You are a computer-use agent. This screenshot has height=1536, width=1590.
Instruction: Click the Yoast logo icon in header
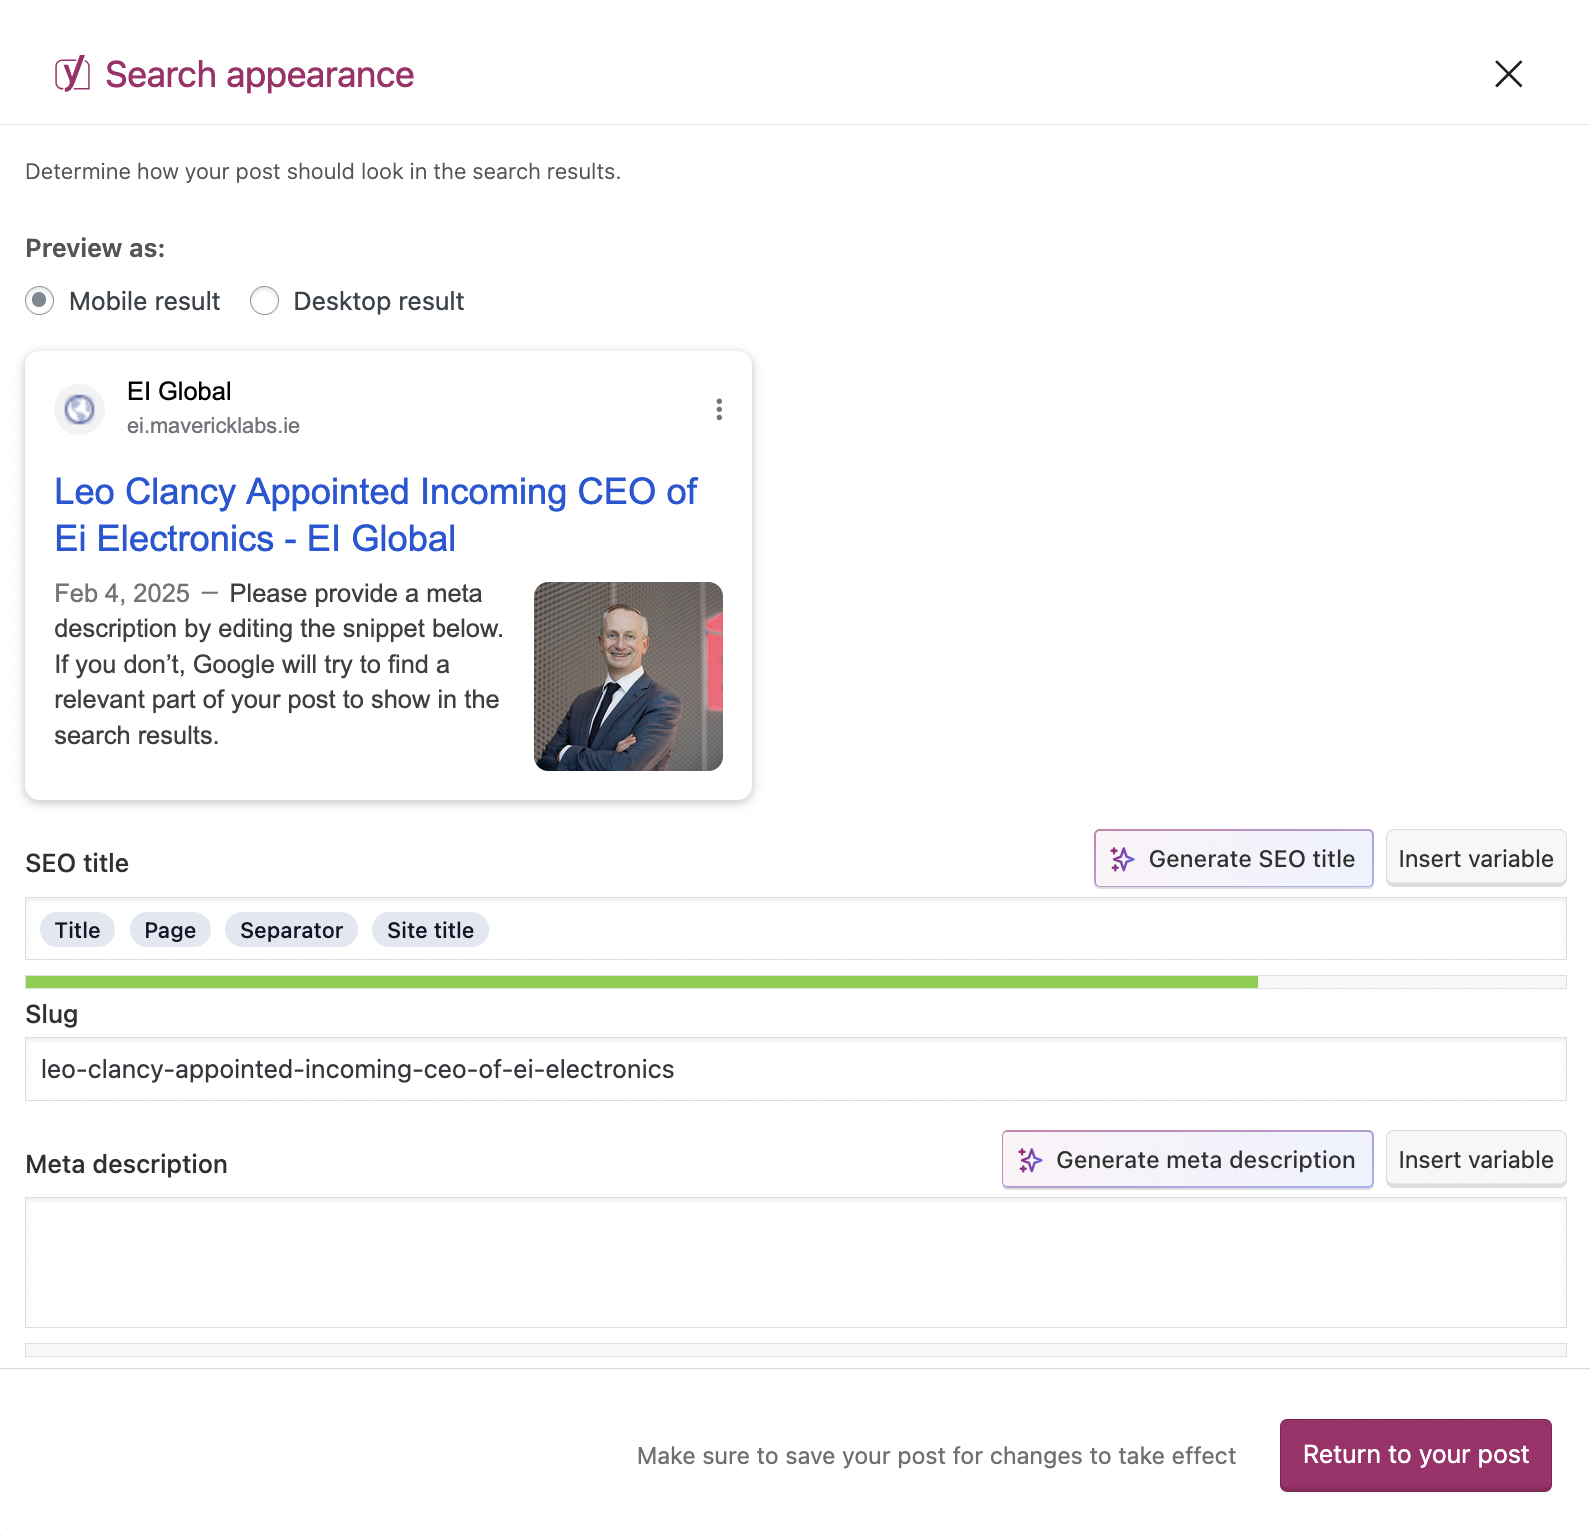coord(72,74)
